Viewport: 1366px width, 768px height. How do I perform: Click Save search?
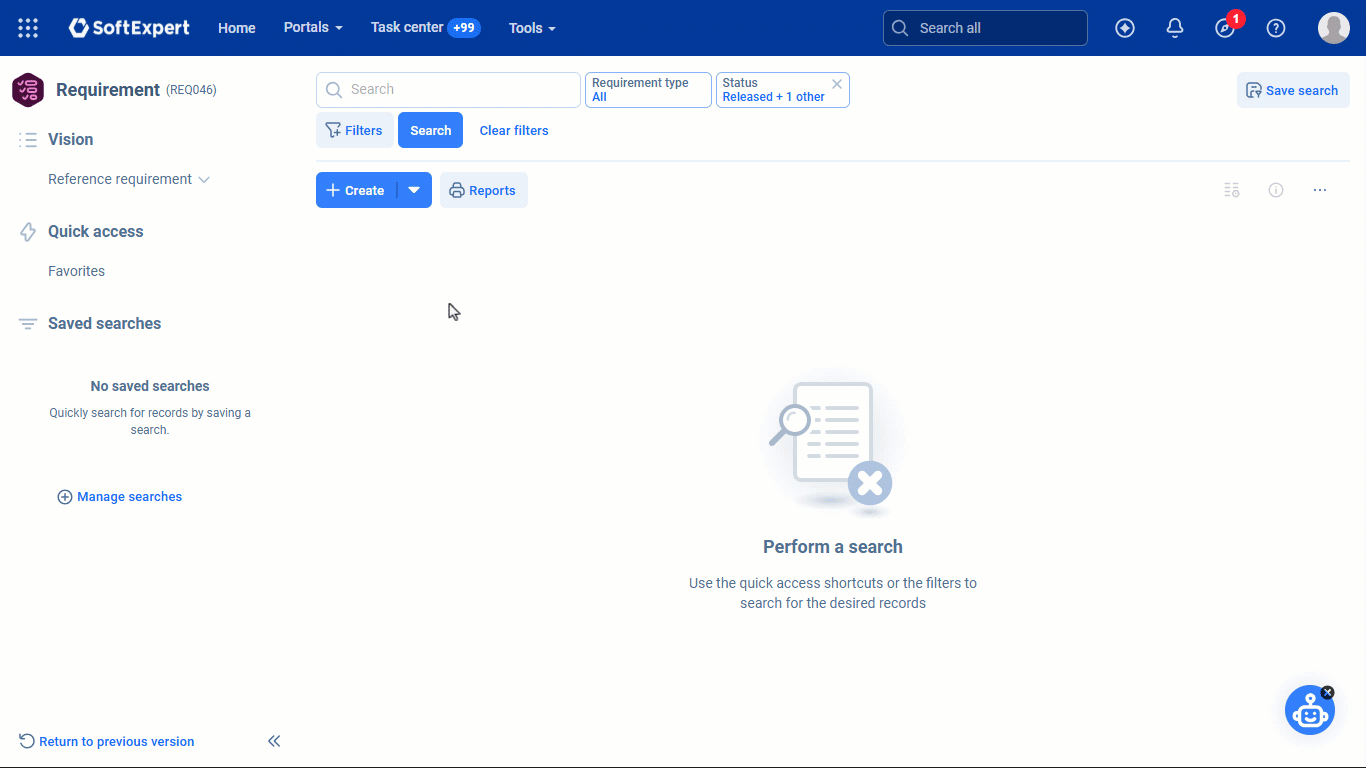tap(1293, 90)
